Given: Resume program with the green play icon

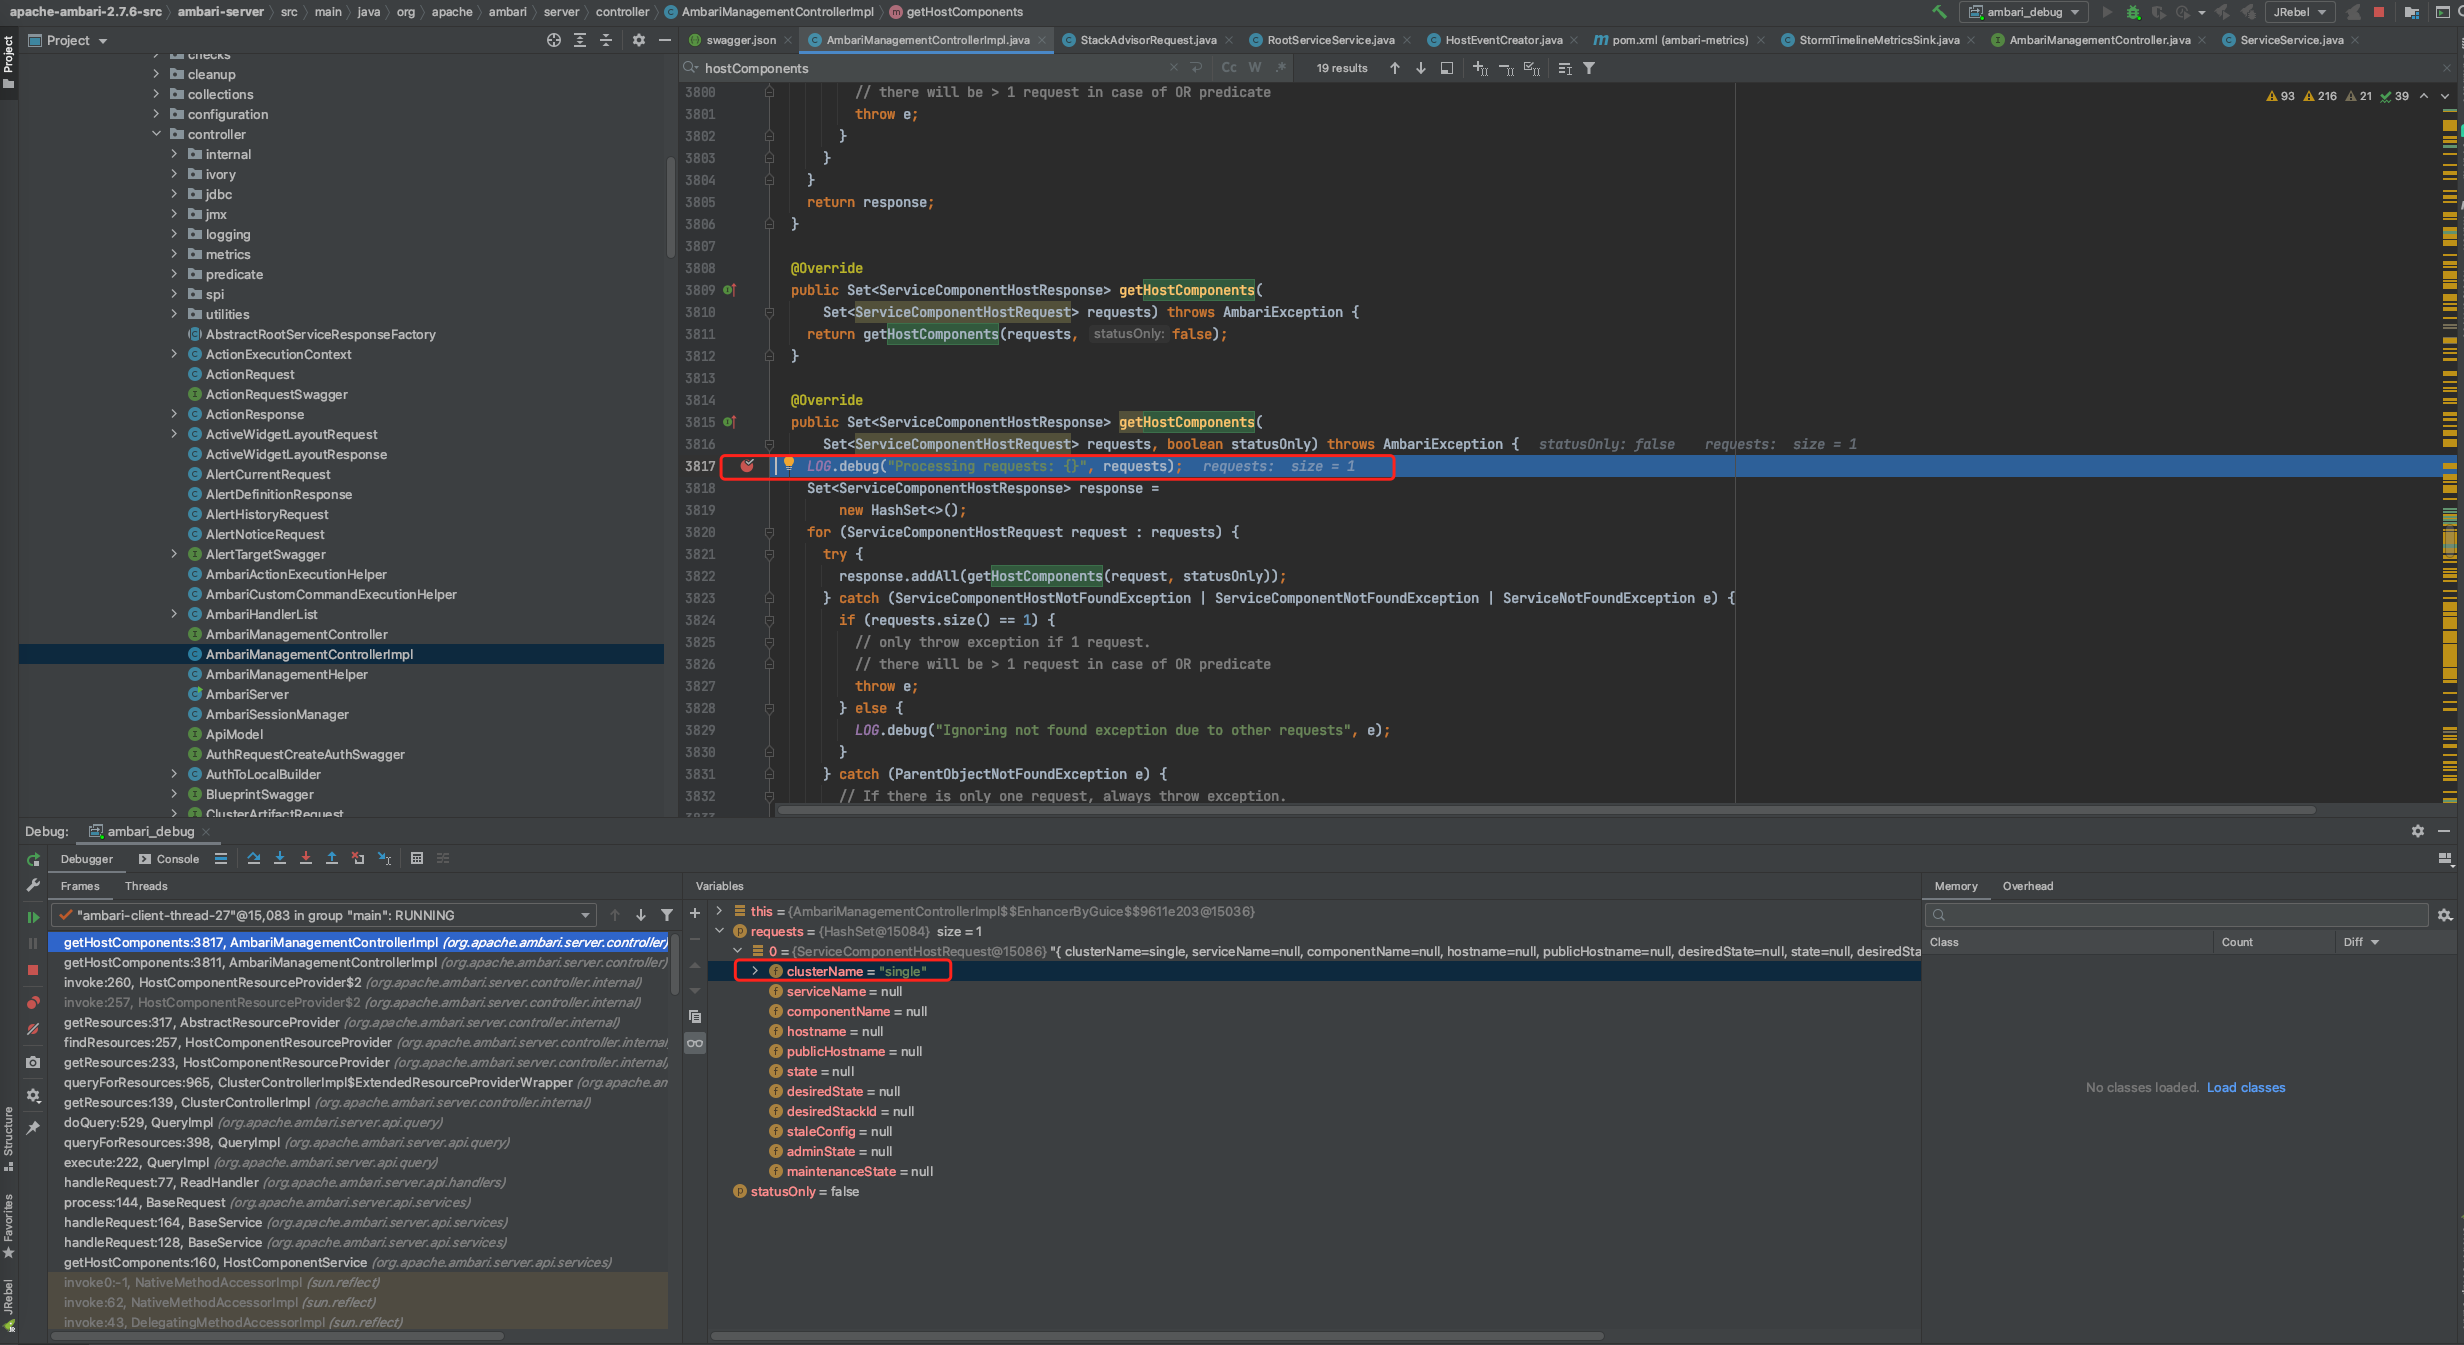Looking at the screenshot, I should (x=33, y=917).
